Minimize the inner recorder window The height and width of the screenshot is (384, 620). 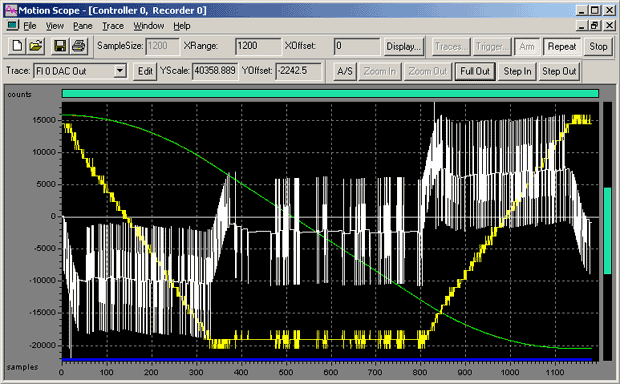pyautogui.click(x=581, y=26)
